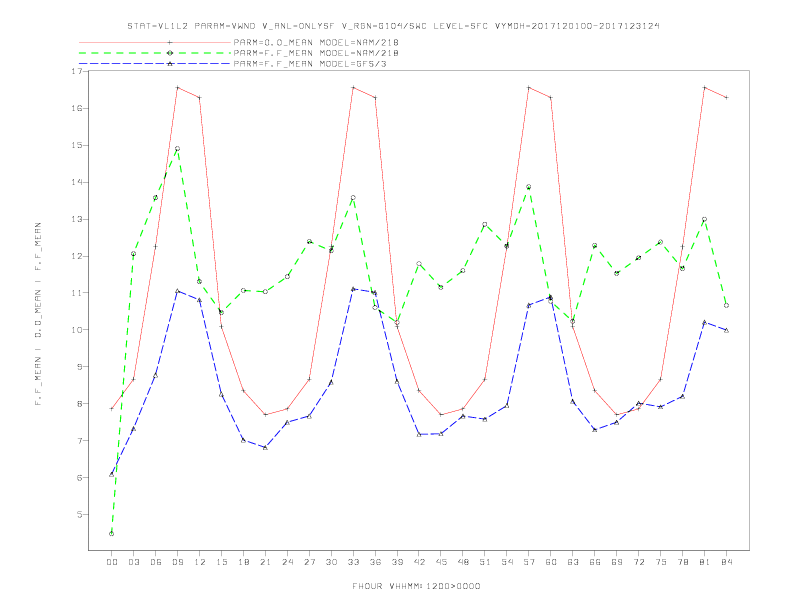
Task: Click the red plus data point at hour 33
Action: 353,87
